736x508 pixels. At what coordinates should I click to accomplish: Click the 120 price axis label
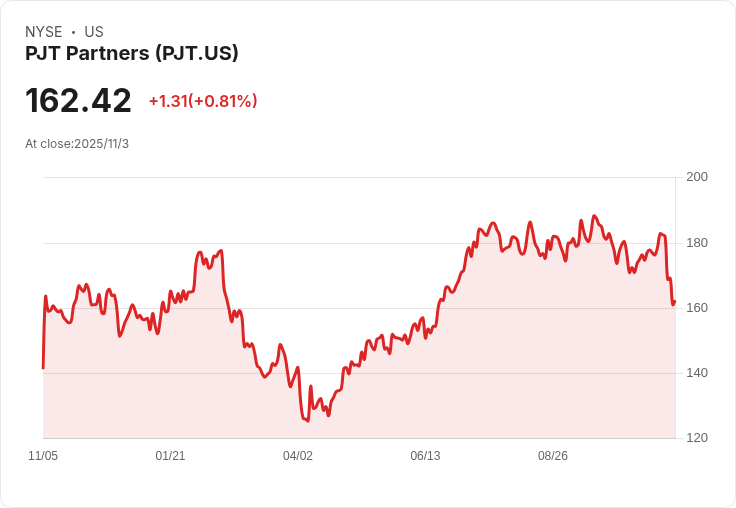pos(697,438)
